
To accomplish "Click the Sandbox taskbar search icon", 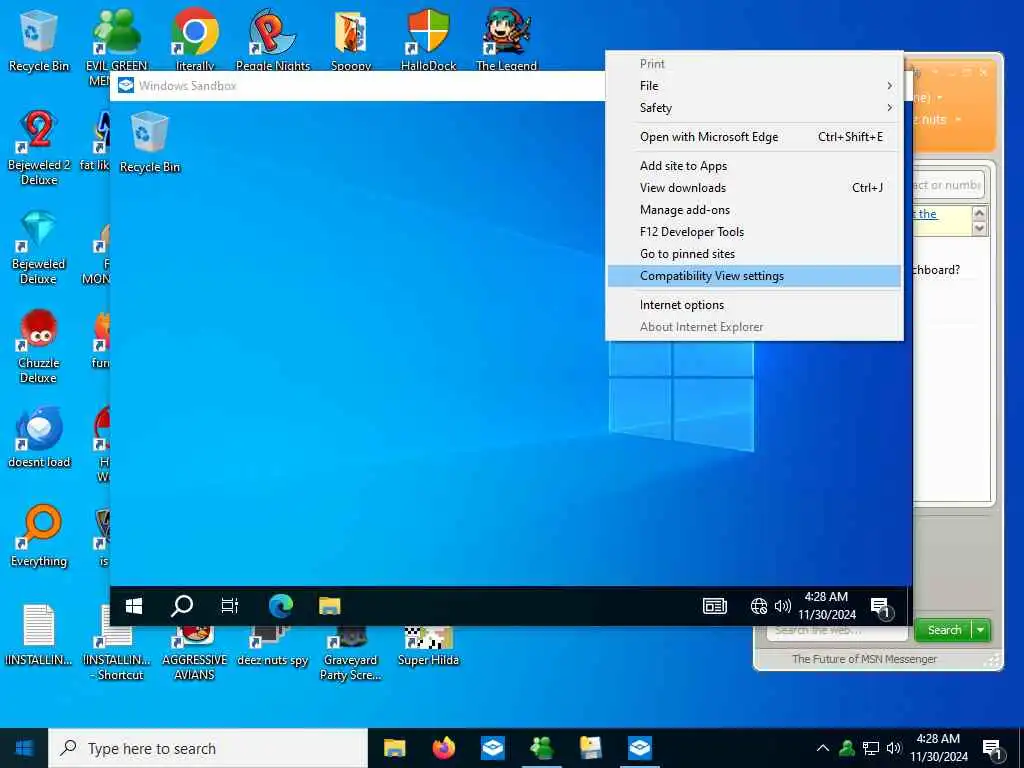I will point(182,606).
